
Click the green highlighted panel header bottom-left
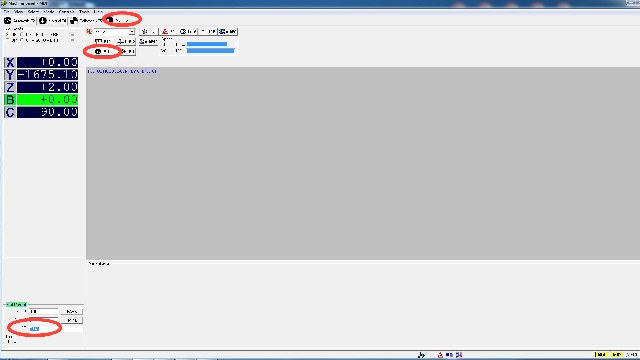click(x=16, y=304)
